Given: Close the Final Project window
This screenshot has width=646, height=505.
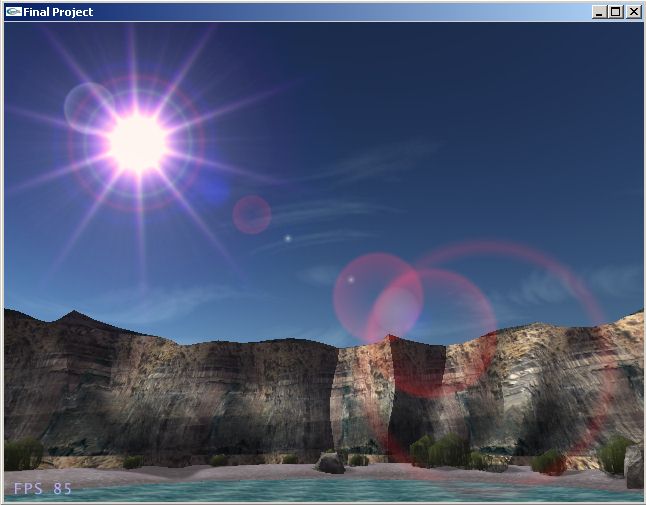Looking at the screenshot, I should (633, 12).
